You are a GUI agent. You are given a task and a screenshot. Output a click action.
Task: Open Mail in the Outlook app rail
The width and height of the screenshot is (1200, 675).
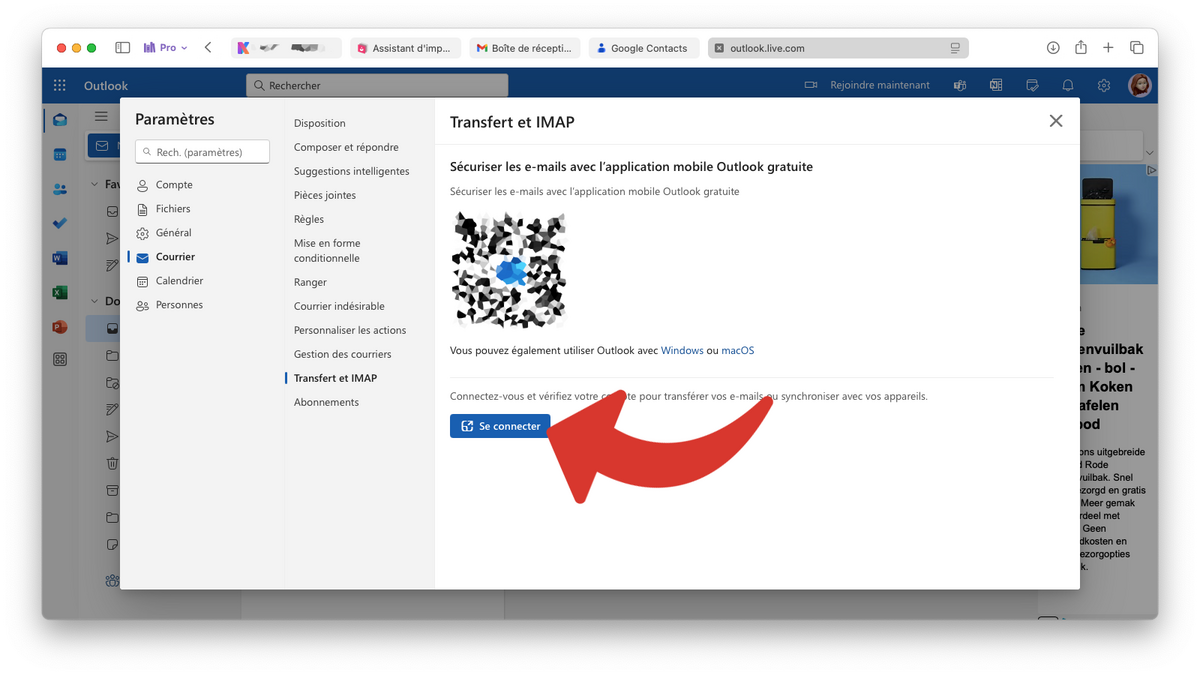pos(60,120)
